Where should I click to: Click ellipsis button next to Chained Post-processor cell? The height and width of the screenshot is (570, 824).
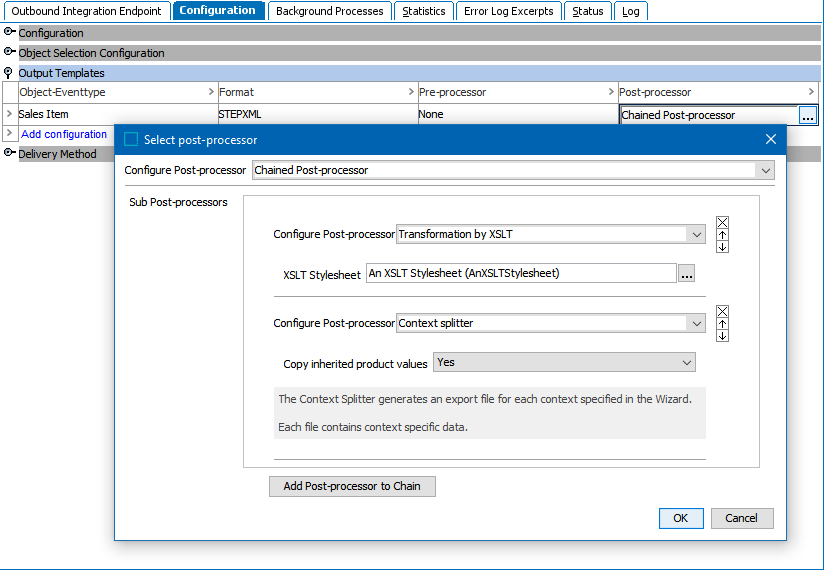click(807, 115)
